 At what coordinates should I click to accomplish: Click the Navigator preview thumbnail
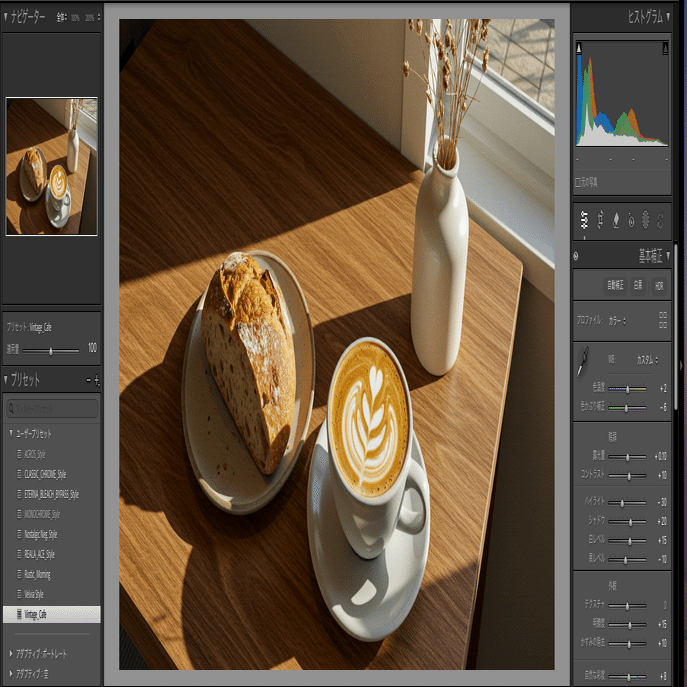(52, 166)
